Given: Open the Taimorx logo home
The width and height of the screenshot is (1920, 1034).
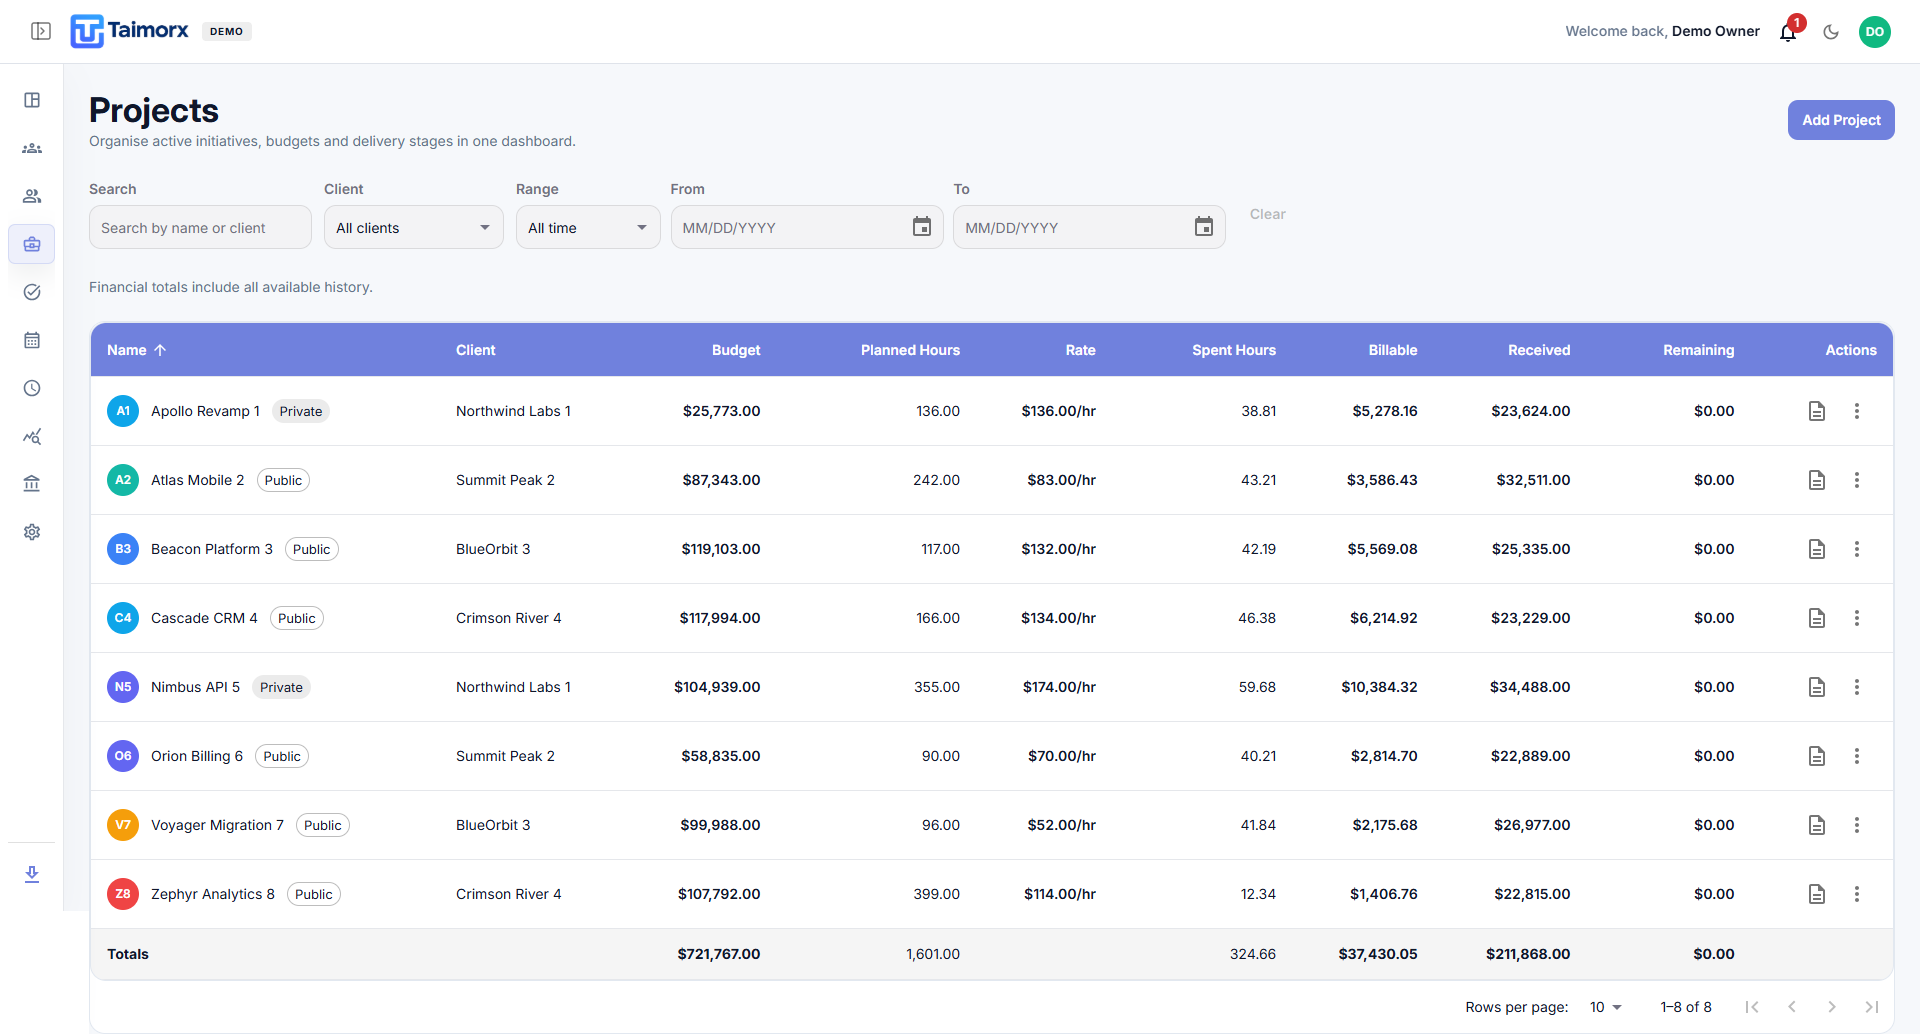Looking at the screenshot, I should point(129,31).
